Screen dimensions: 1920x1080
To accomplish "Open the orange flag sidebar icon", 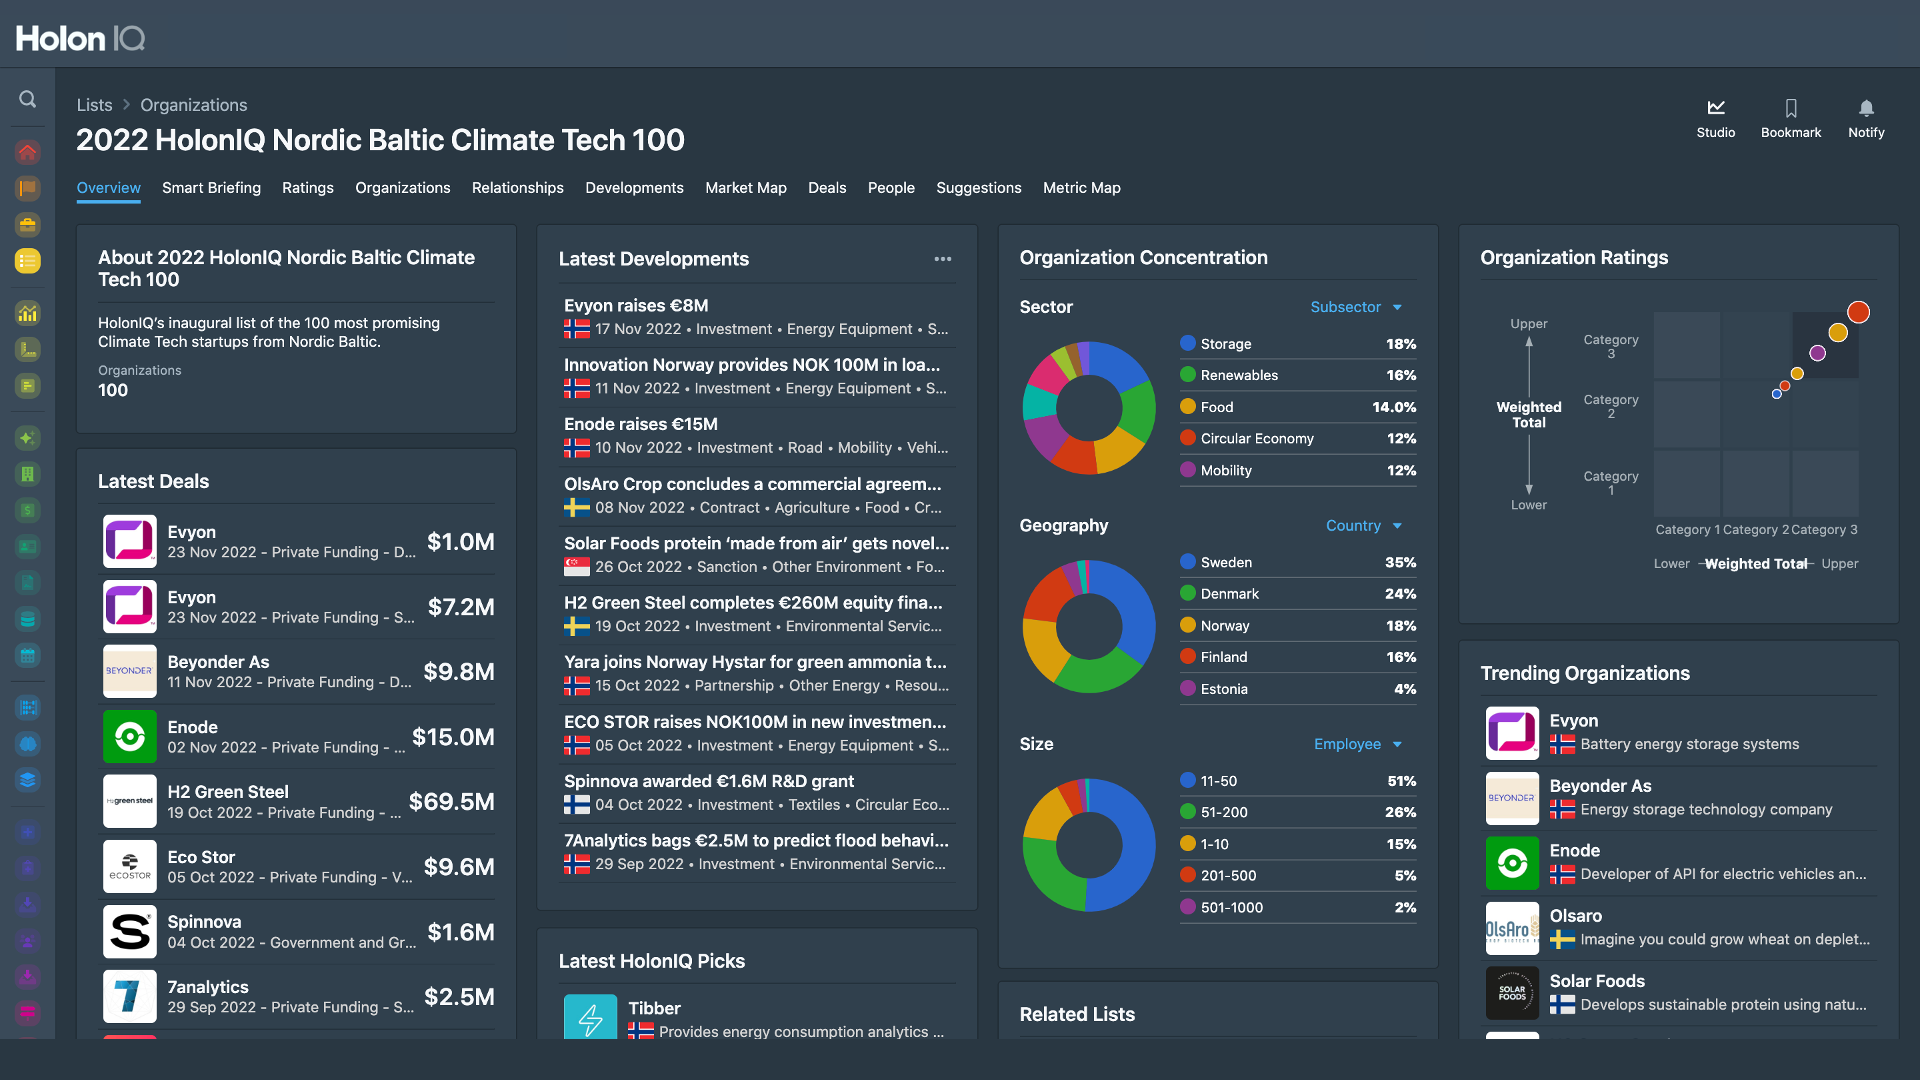I will coord(28,188).
